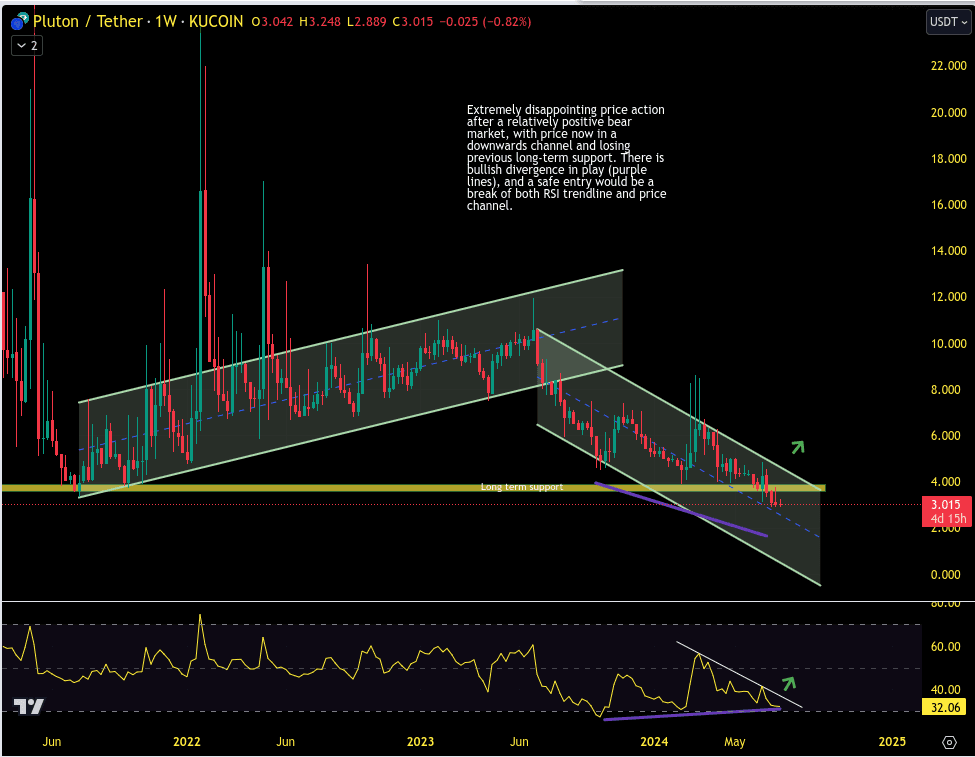Click the 10.000 price axis label
Screen dimensions: 975x757
(948, 343)
